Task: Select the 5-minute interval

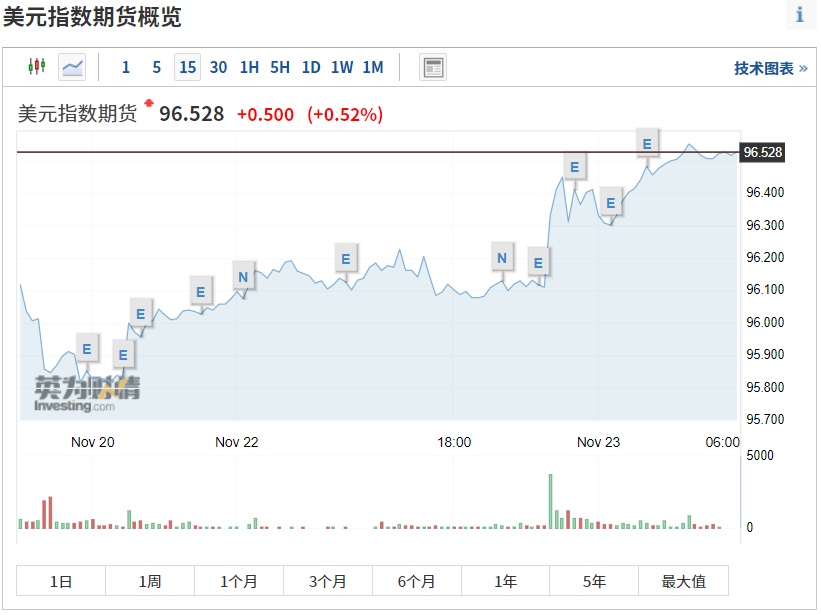Action: pyautogui.click(x=156, y=67)
